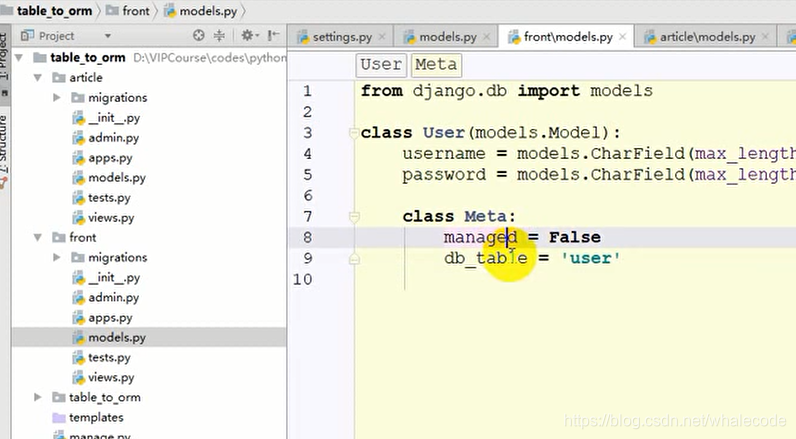796x439 pixels.
Task: Close the article\models.py tab
Action: [765, 37]
